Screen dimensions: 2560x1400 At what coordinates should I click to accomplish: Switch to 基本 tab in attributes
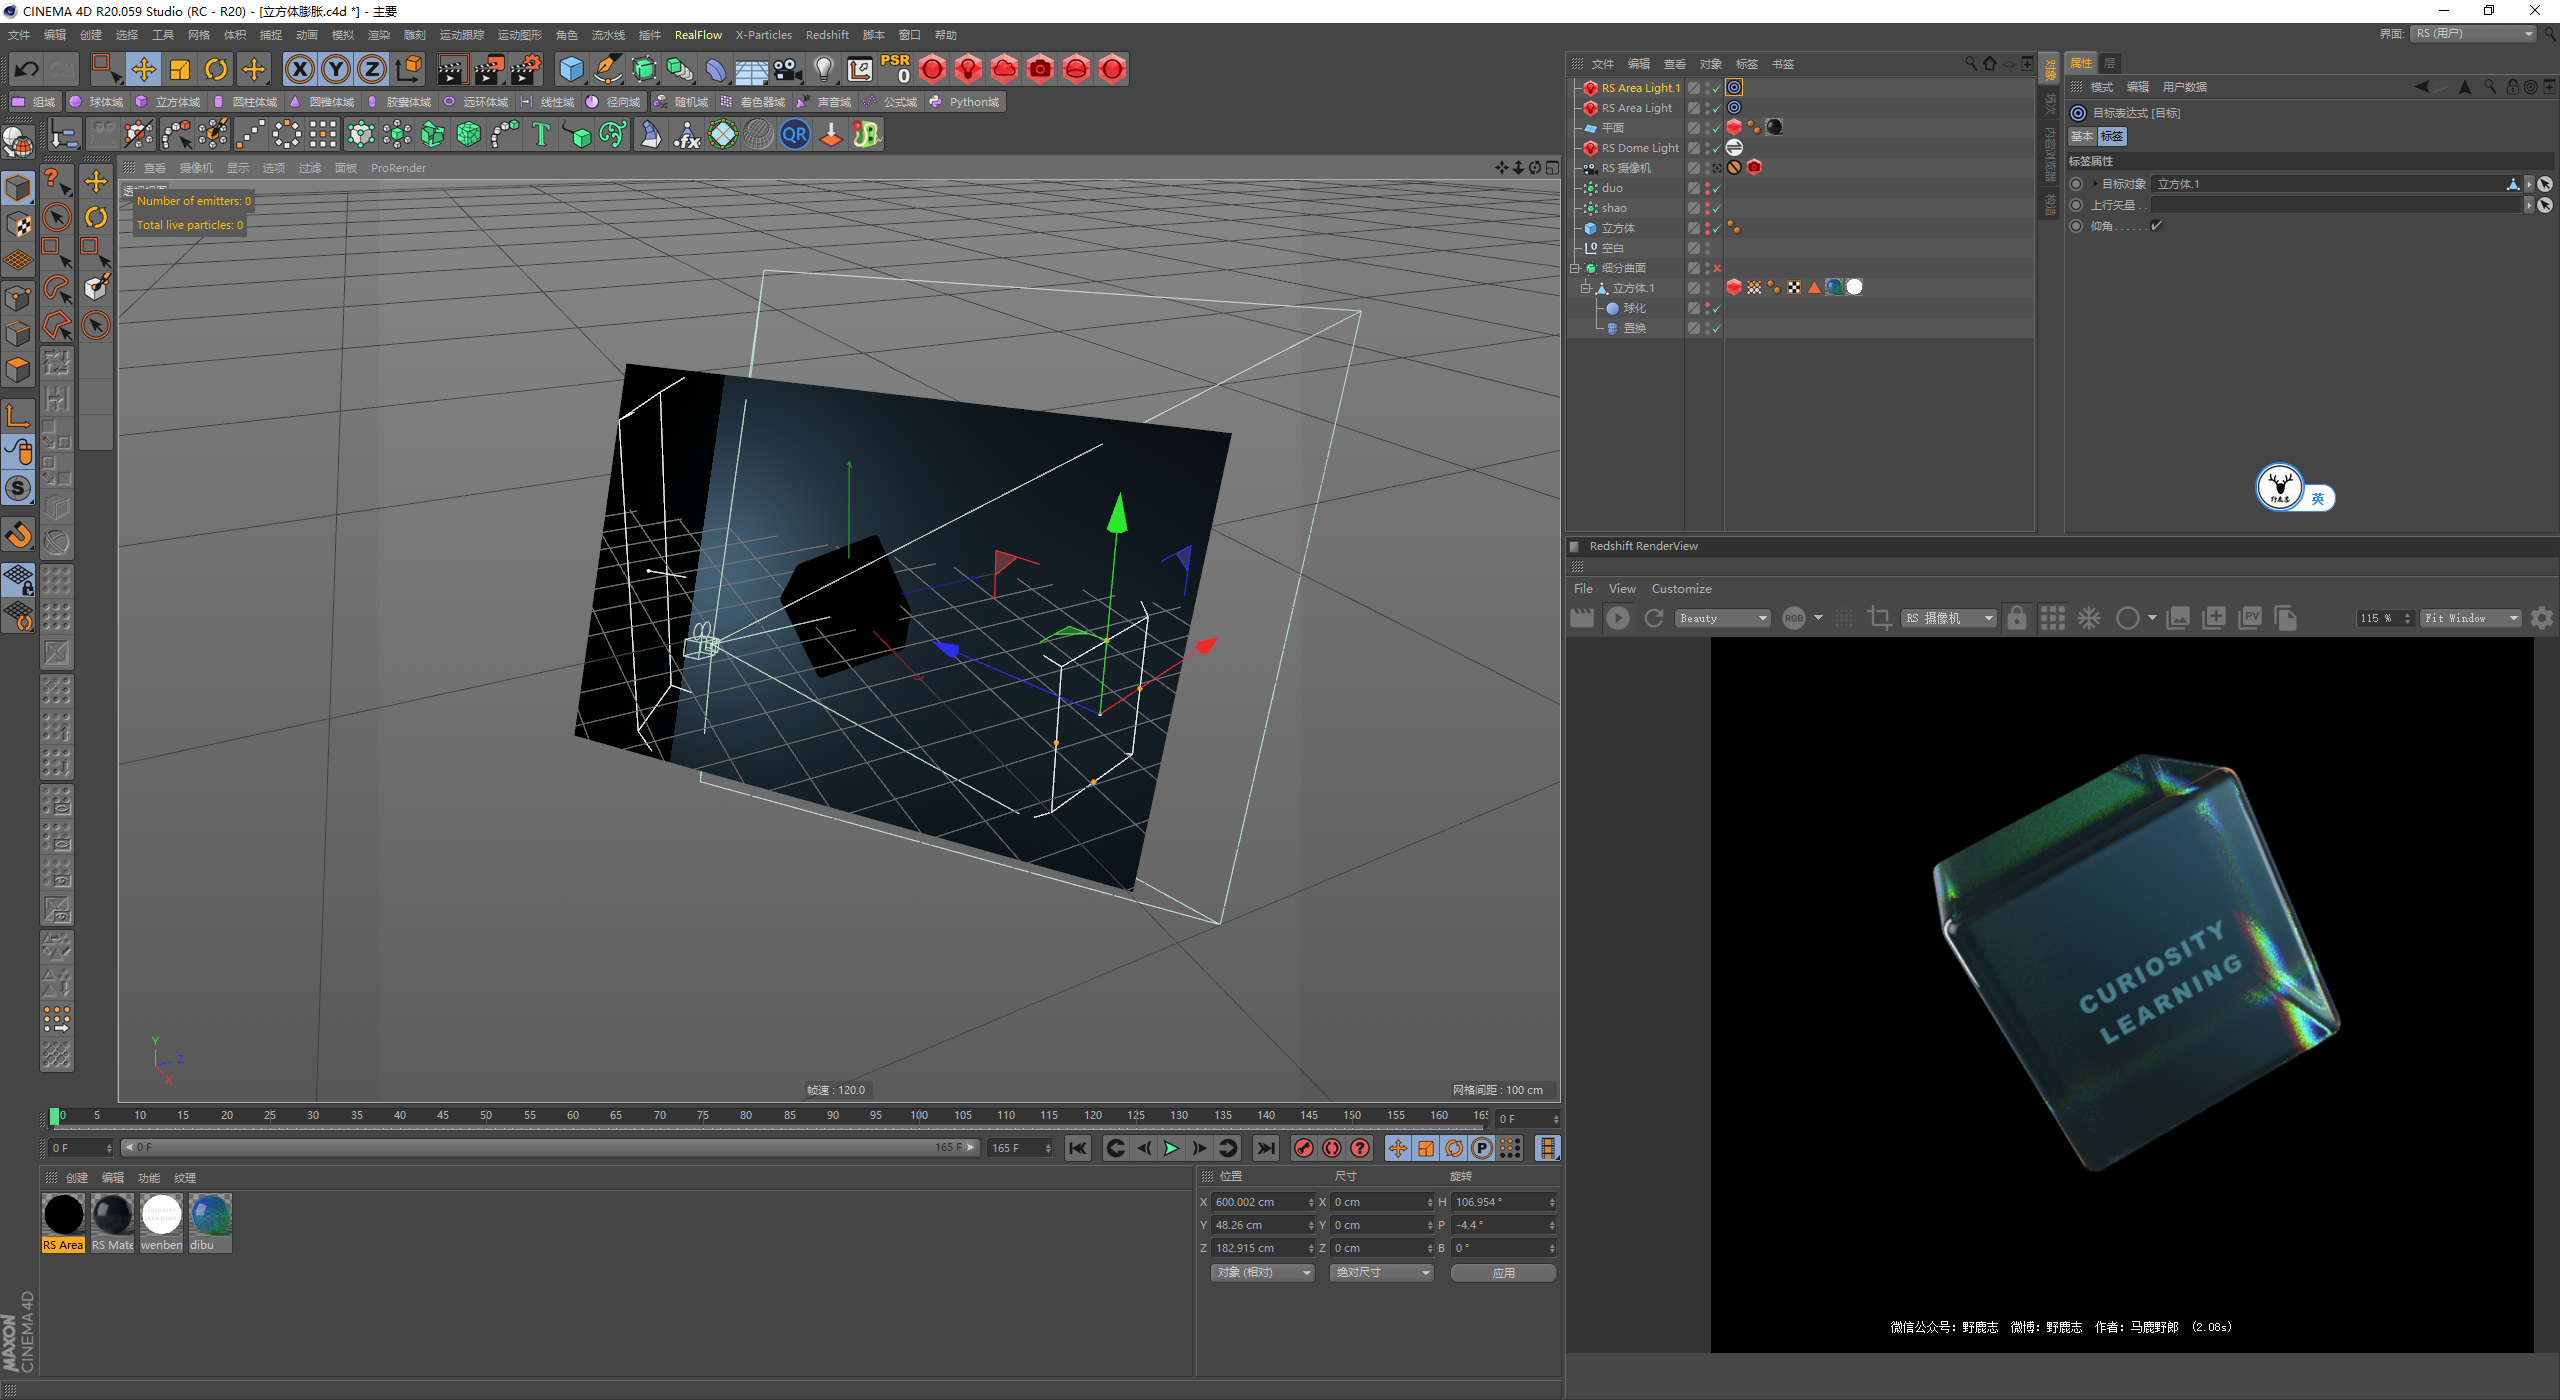tap(2081, 137)
